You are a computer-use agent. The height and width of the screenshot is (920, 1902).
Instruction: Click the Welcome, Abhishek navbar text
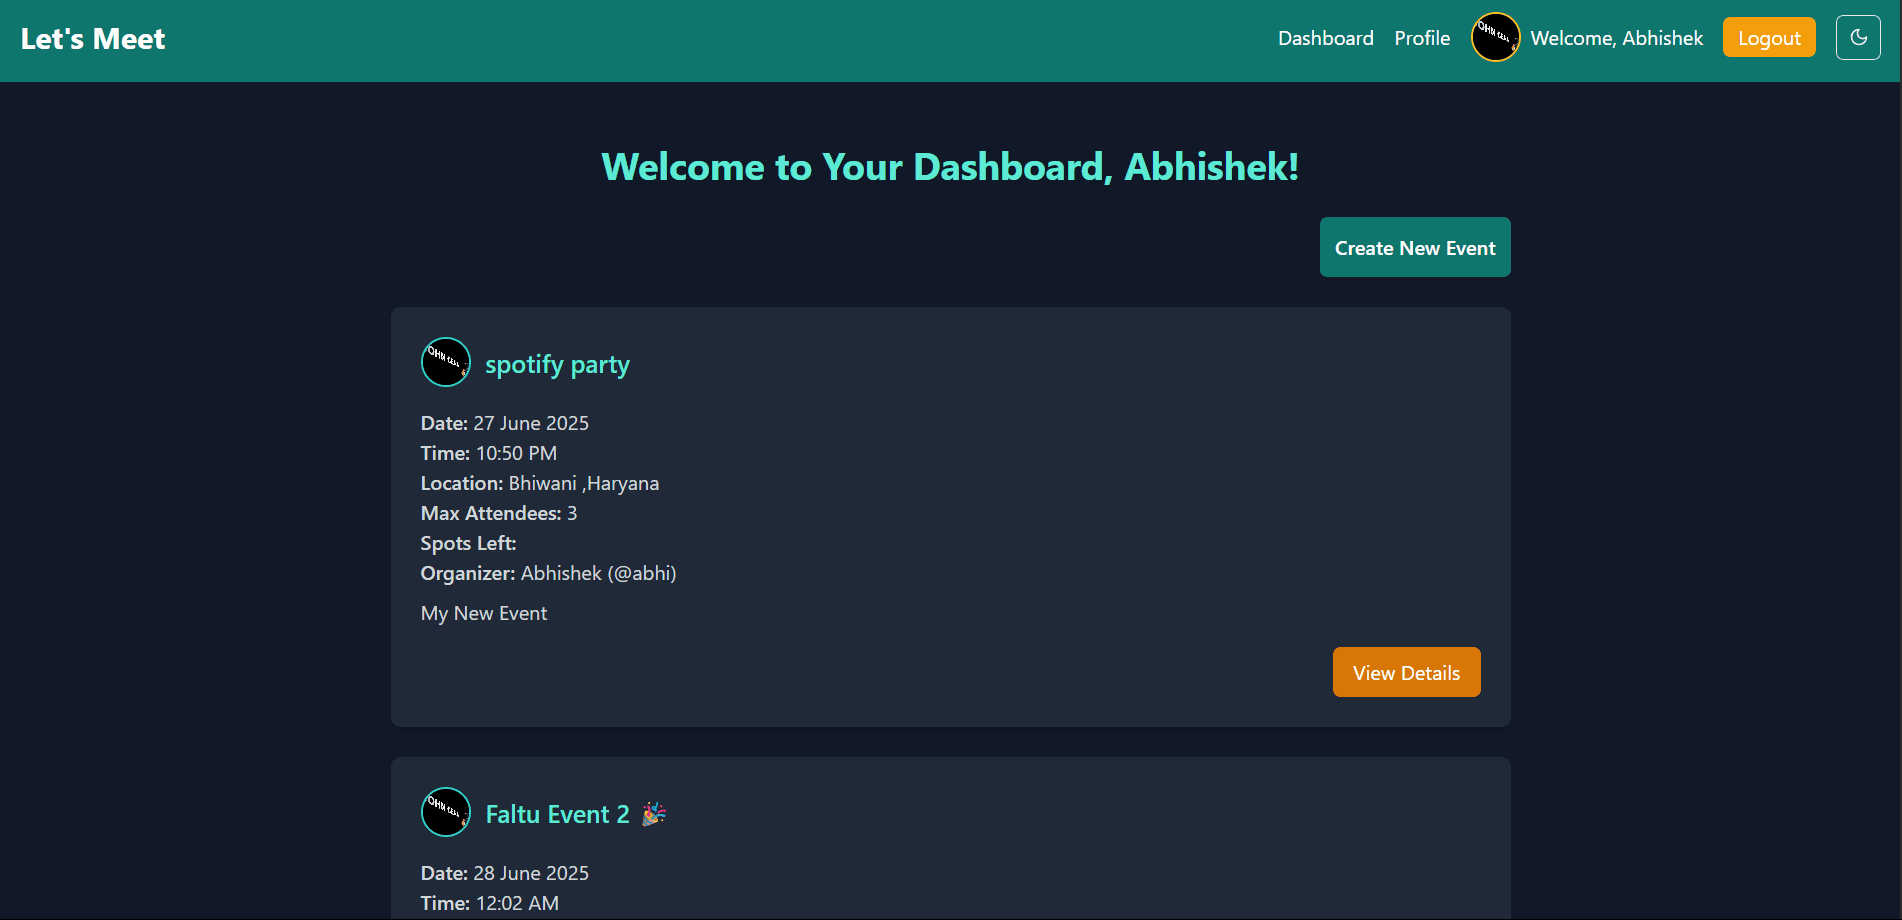pos(1616,38)
